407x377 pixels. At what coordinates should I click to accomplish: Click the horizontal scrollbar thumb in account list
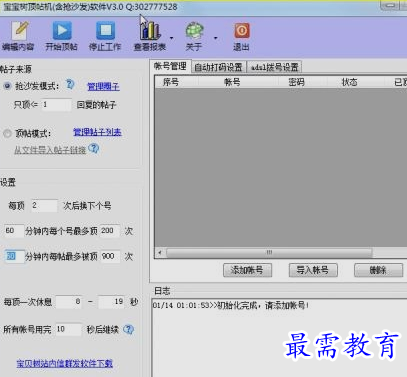[x=269, y=252]
